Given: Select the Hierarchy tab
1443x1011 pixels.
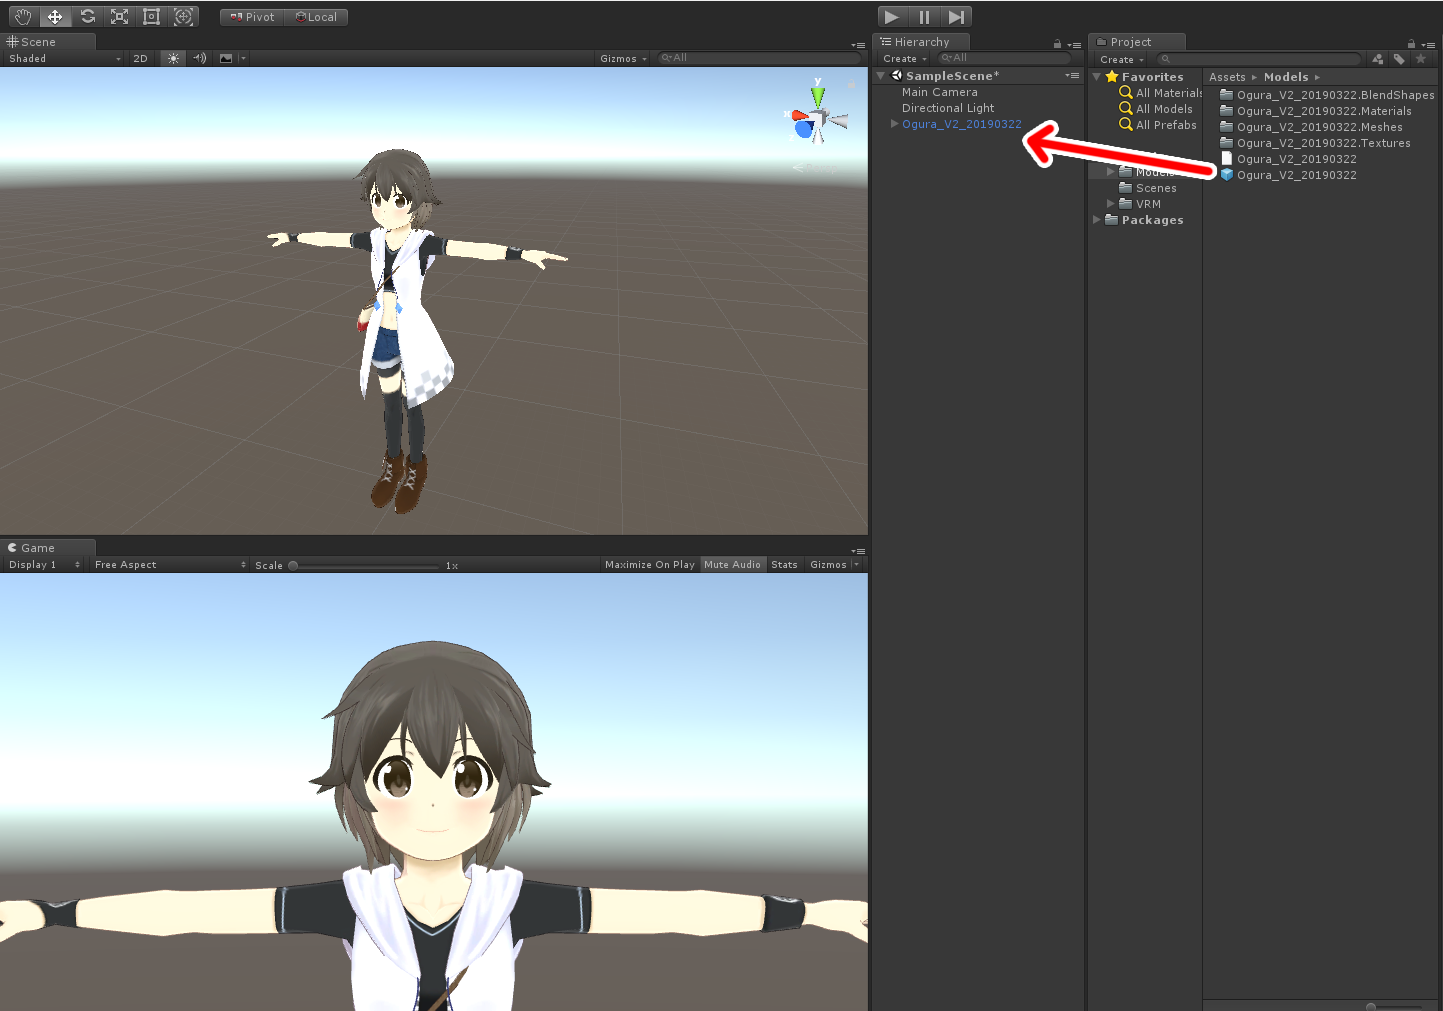Looking at the screenshot, I should [x=920, y=42].
